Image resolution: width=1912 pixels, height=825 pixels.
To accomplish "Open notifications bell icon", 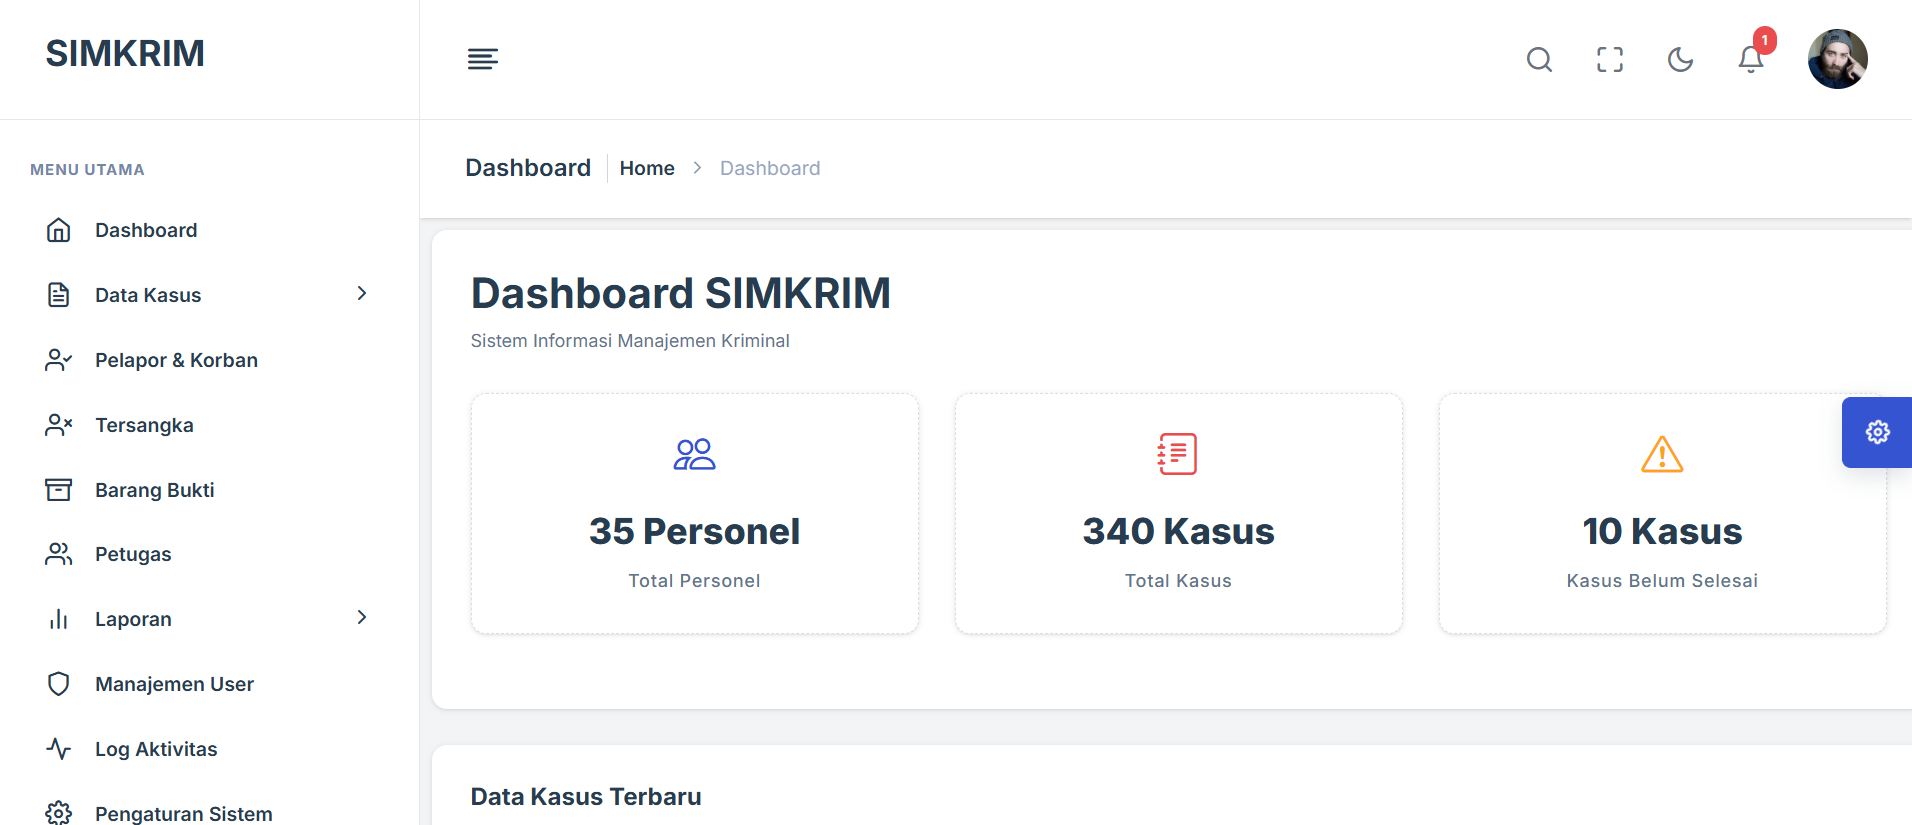I will (x=1751, y=59).
